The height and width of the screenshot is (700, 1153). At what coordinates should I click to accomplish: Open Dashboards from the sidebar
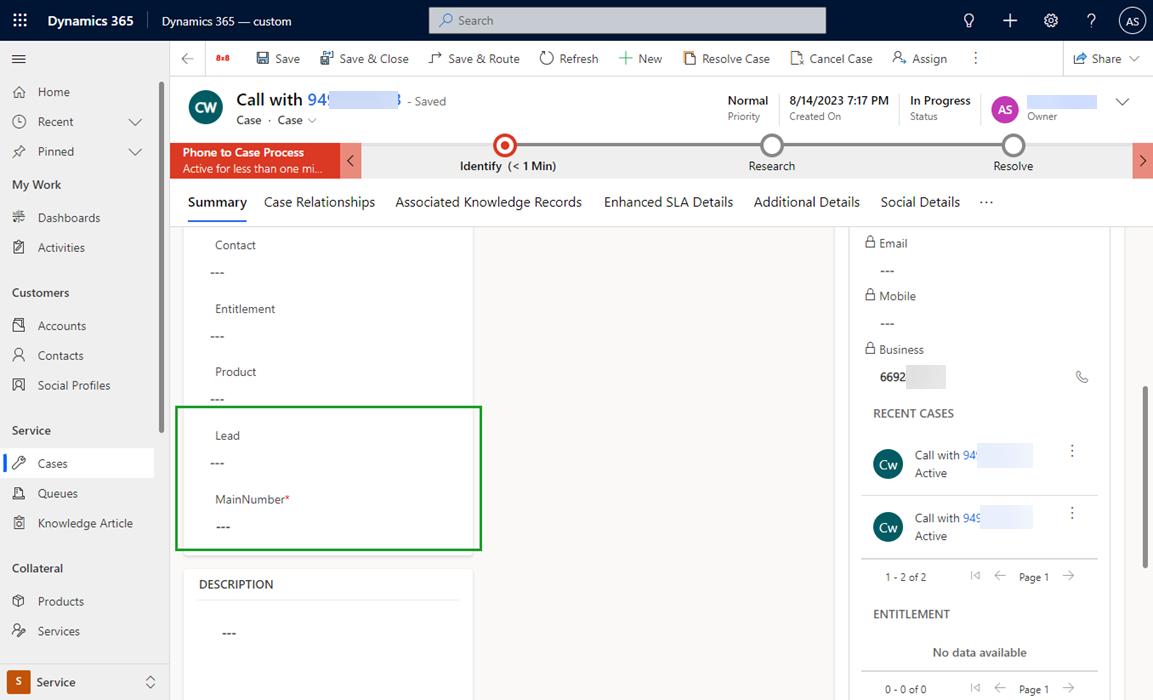[70, 217]
